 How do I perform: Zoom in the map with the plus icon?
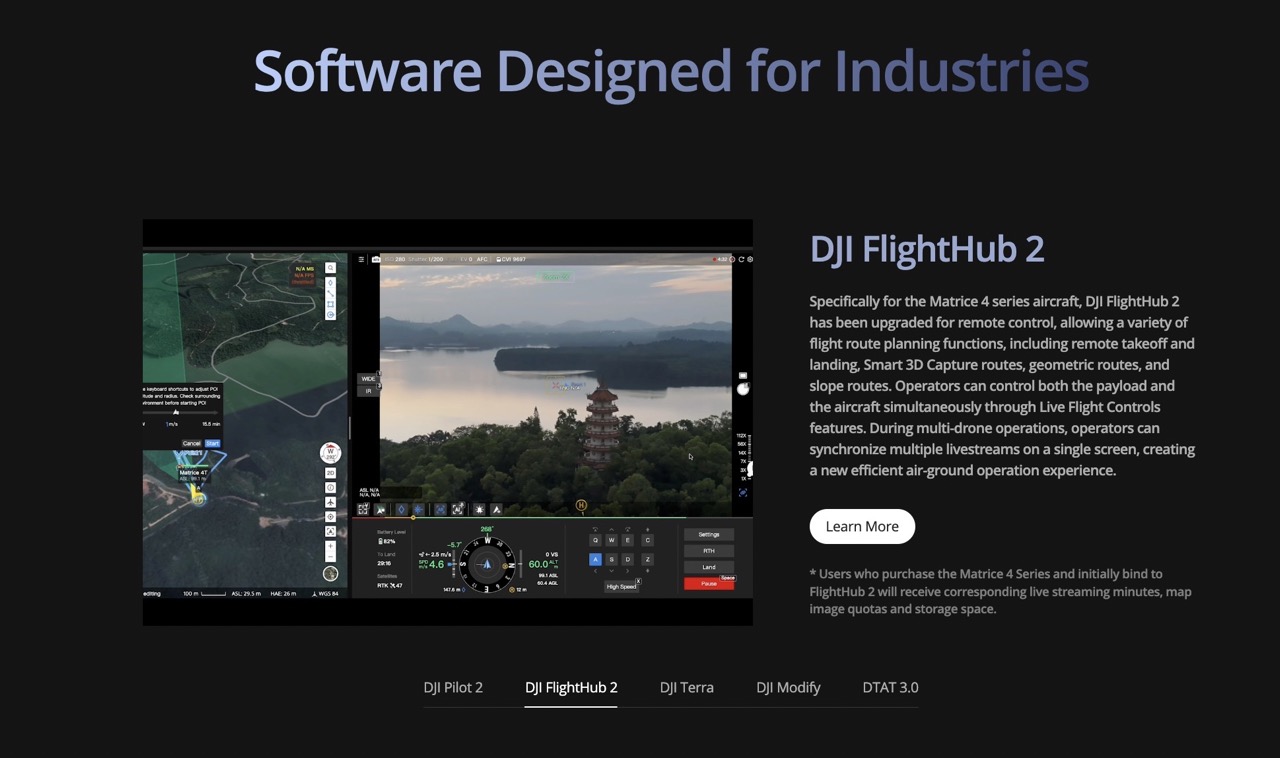coord(330,545)
